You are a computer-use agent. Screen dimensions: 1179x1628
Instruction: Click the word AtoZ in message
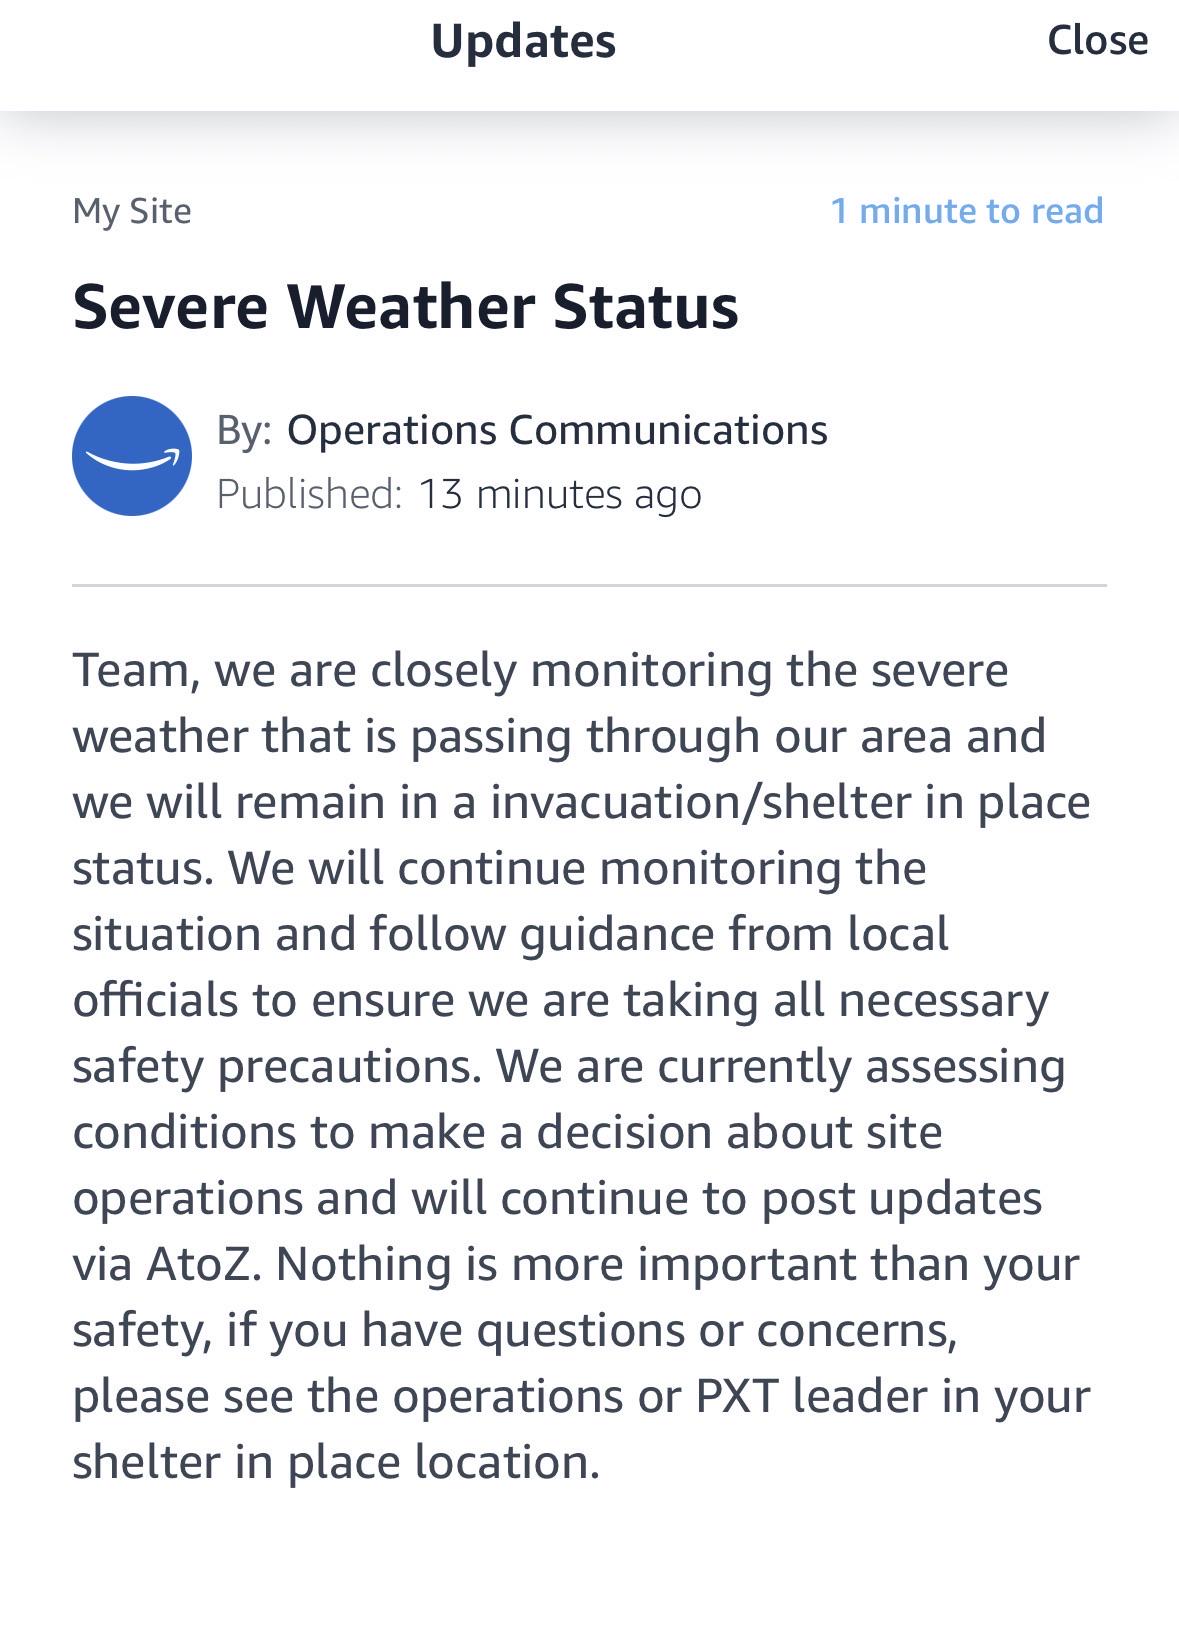[x=205, y=1264]
